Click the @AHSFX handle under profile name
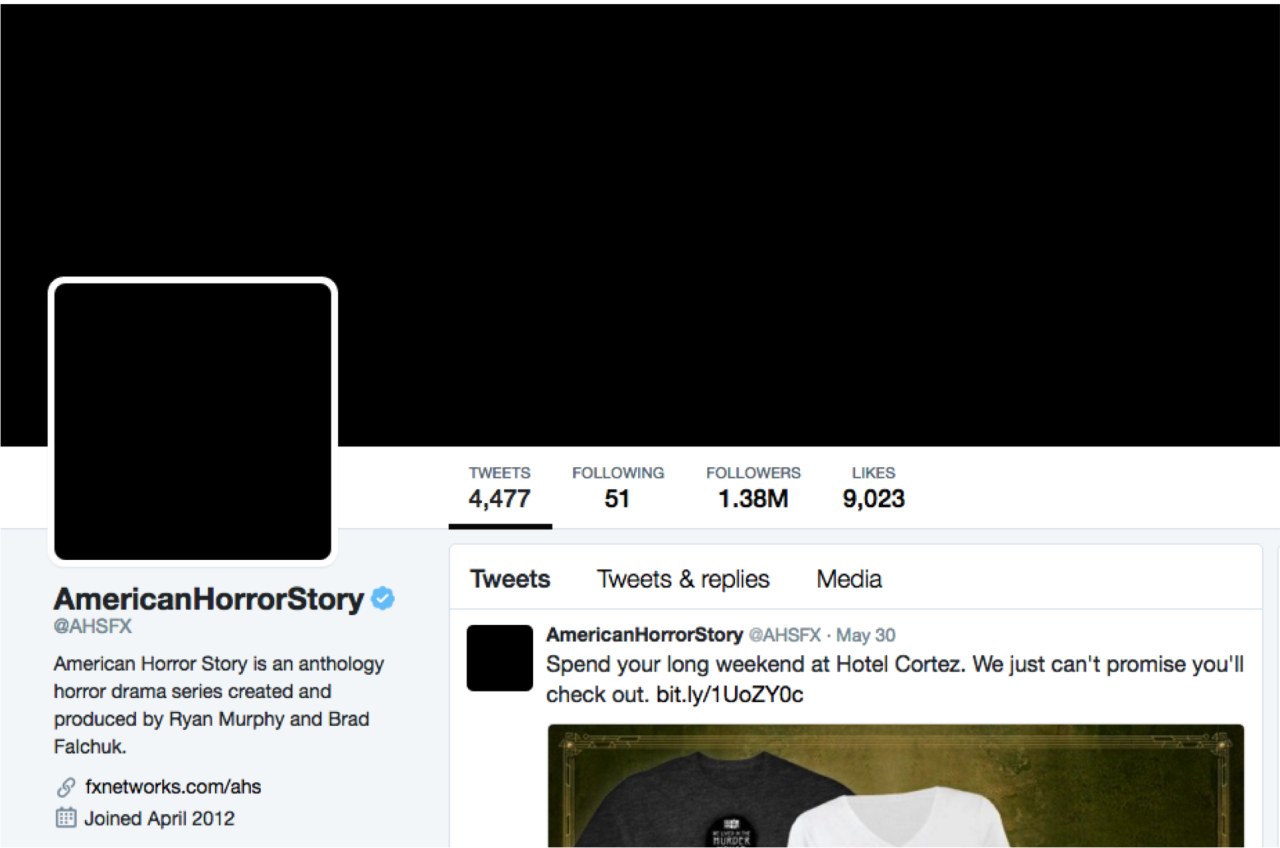 pyautogui.click(x=93, y=627)
